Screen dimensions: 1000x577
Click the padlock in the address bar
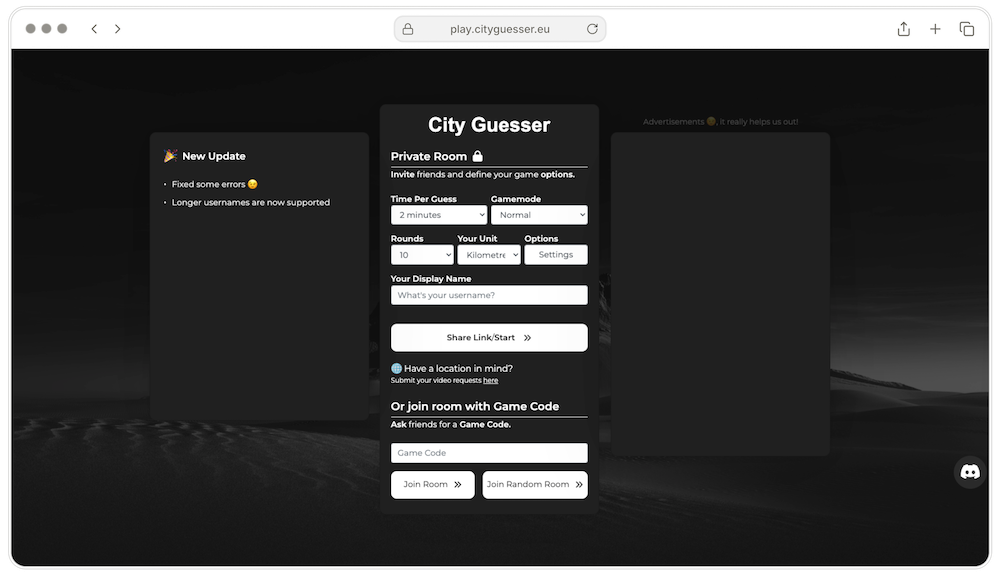(407, 28)
